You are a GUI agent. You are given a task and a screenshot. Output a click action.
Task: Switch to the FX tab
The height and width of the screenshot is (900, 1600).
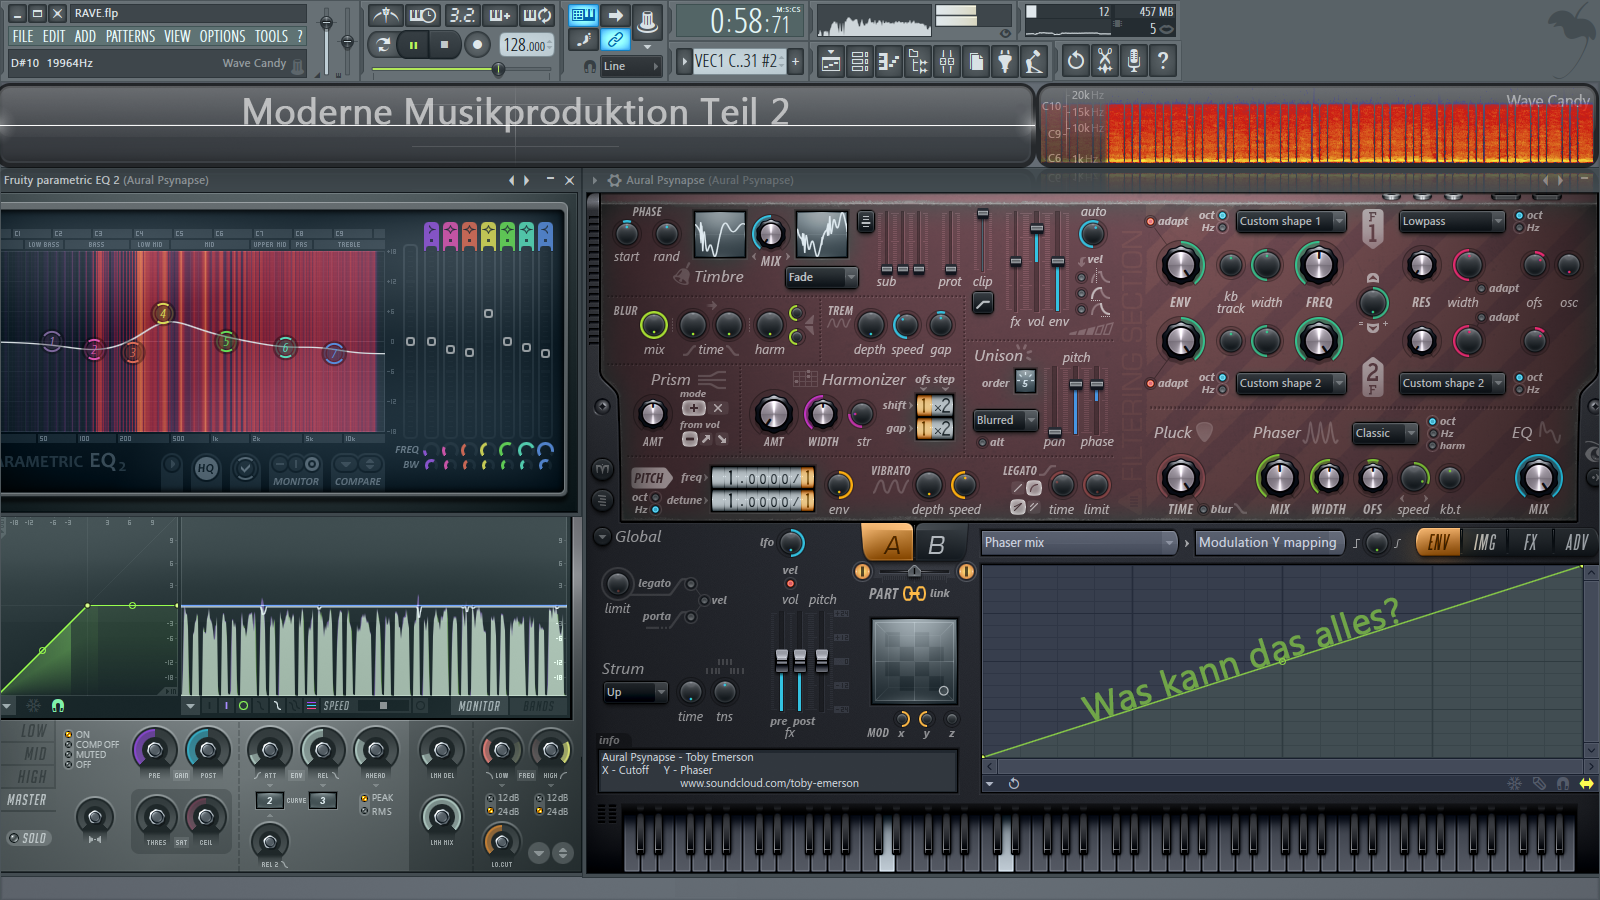(x=1530, y=543)
